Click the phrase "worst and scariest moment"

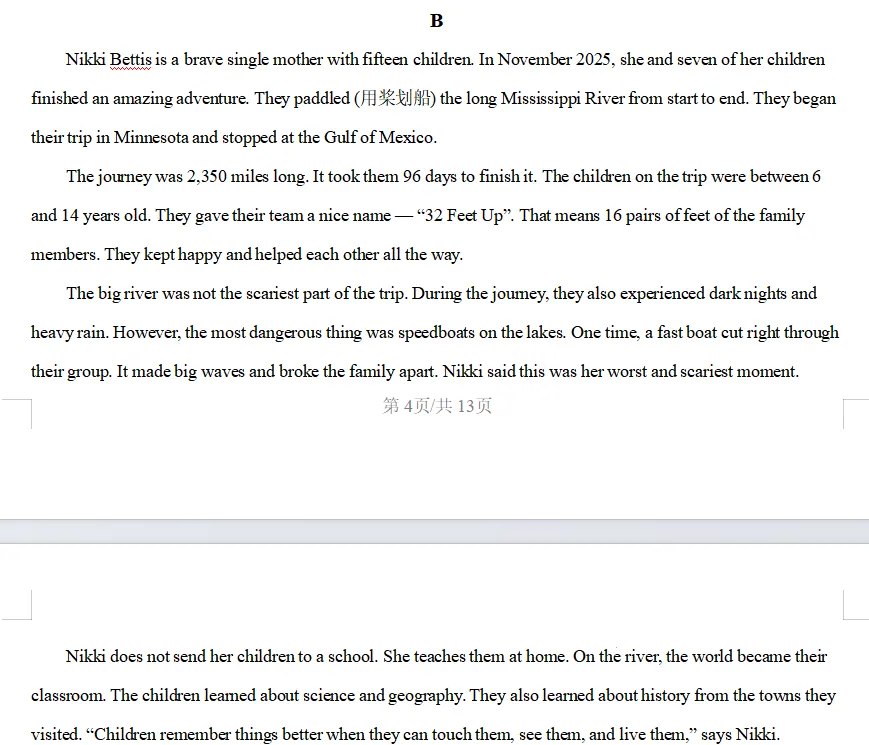coord(702,371)
